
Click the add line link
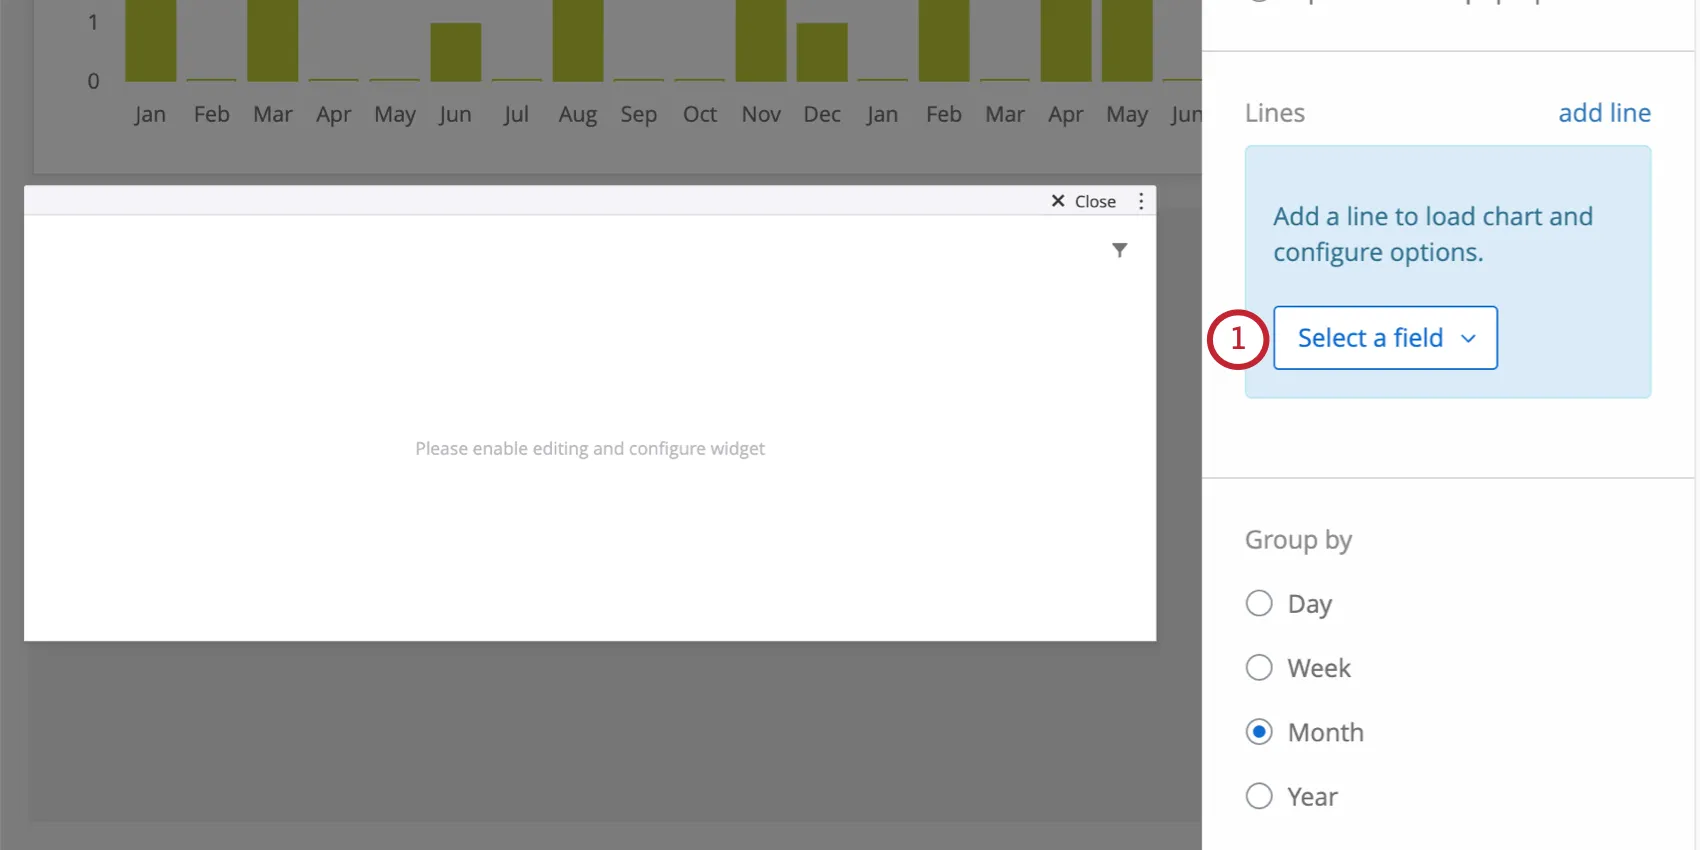tap(1604, 113)
